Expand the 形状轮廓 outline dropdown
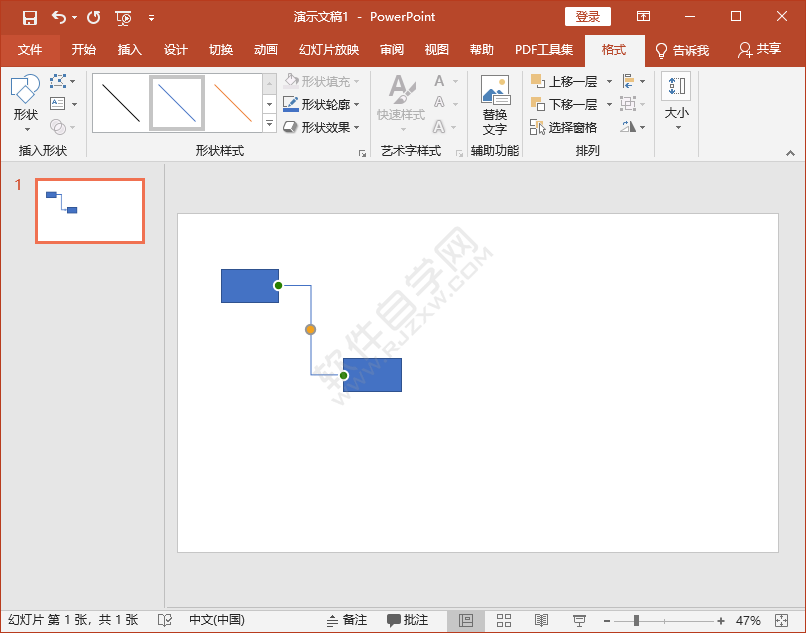806x633 pixels. pyautogui.click(x=357, y=105)
